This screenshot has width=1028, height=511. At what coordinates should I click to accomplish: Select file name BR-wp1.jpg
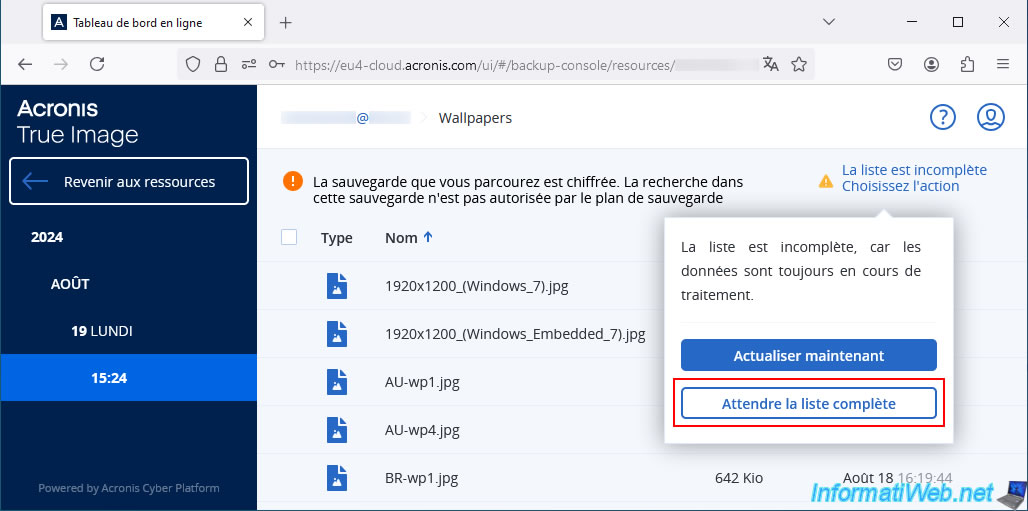[422, 478]
